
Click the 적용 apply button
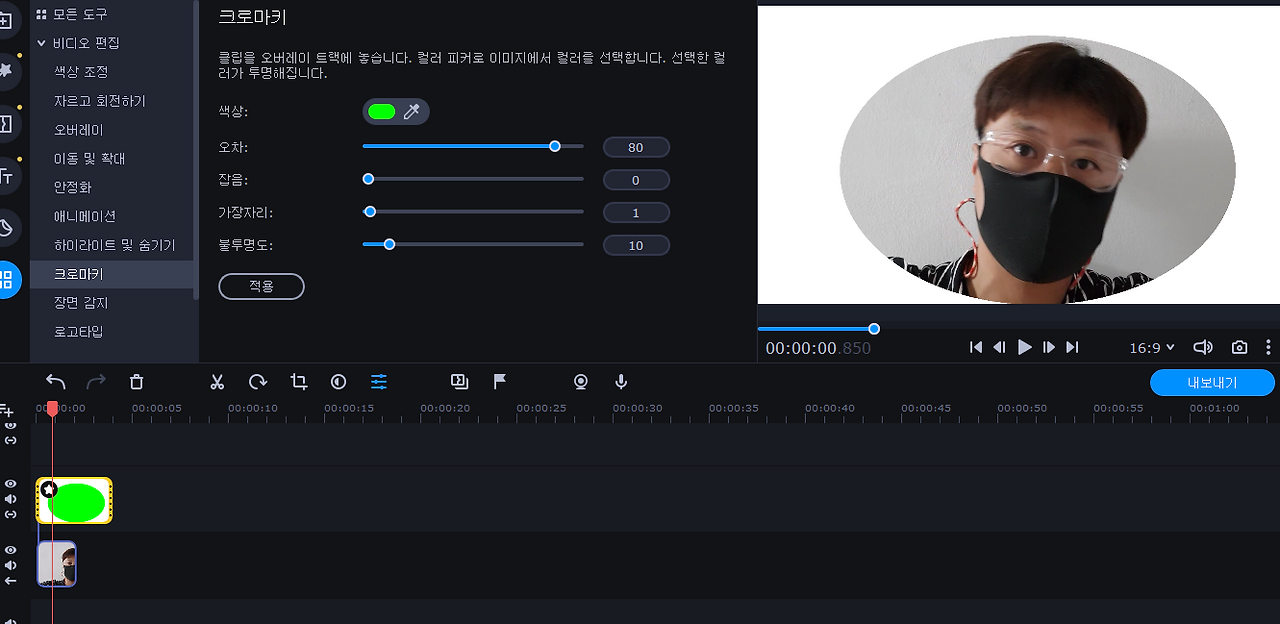(261, 286)
